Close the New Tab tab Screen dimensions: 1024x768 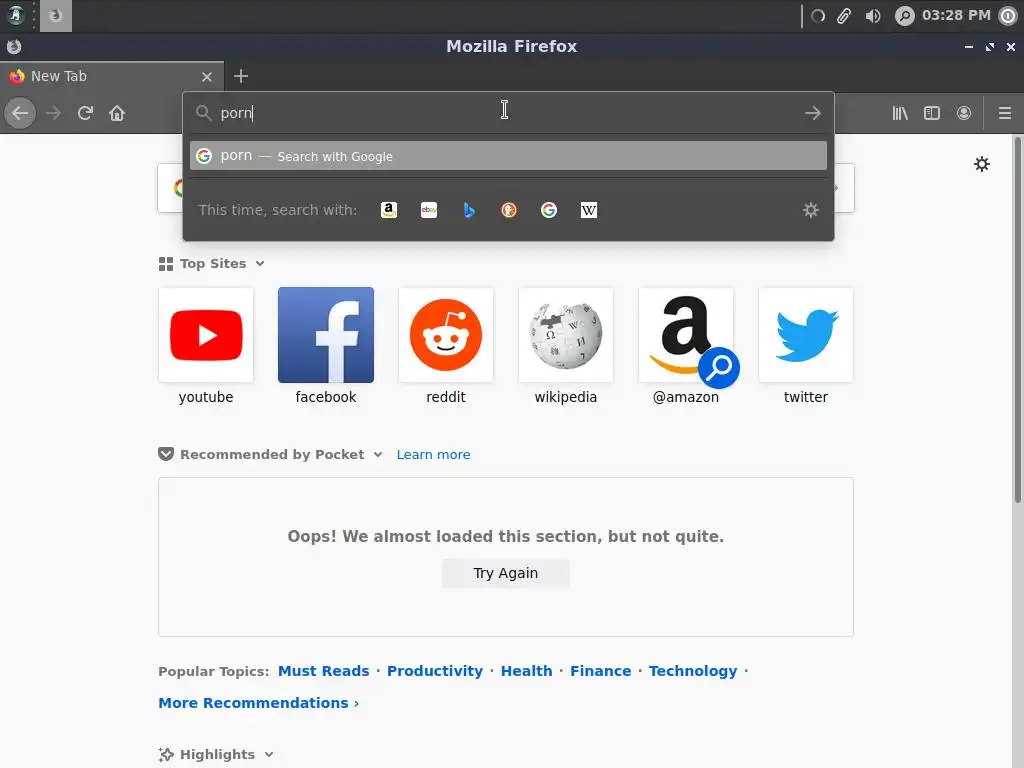coord(207,76)
